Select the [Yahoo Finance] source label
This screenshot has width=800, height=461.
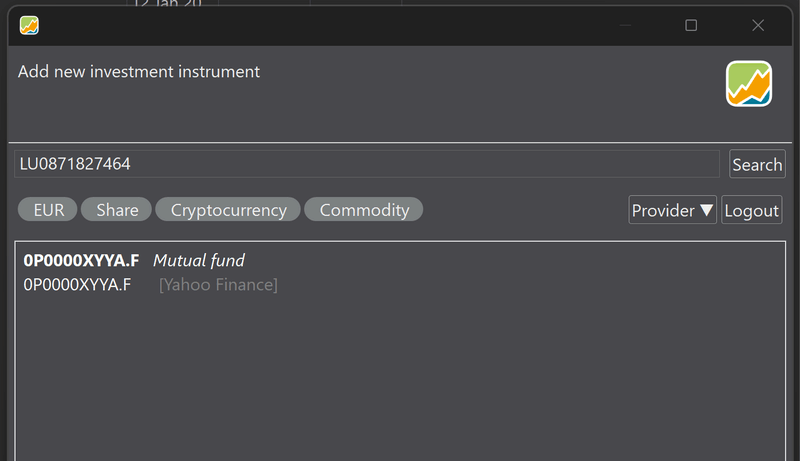click(218, 286)
